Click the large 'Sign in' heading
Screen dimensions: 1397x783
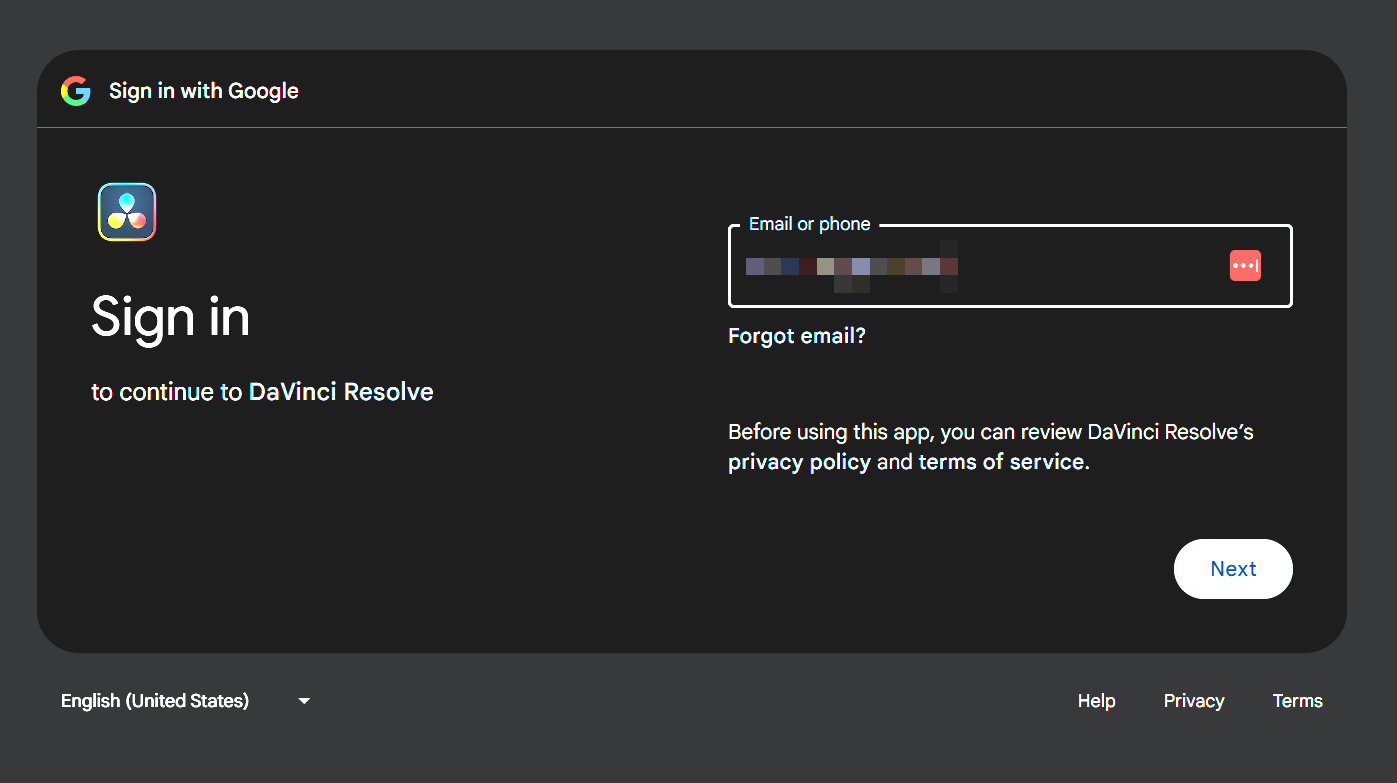click(170, 317)
